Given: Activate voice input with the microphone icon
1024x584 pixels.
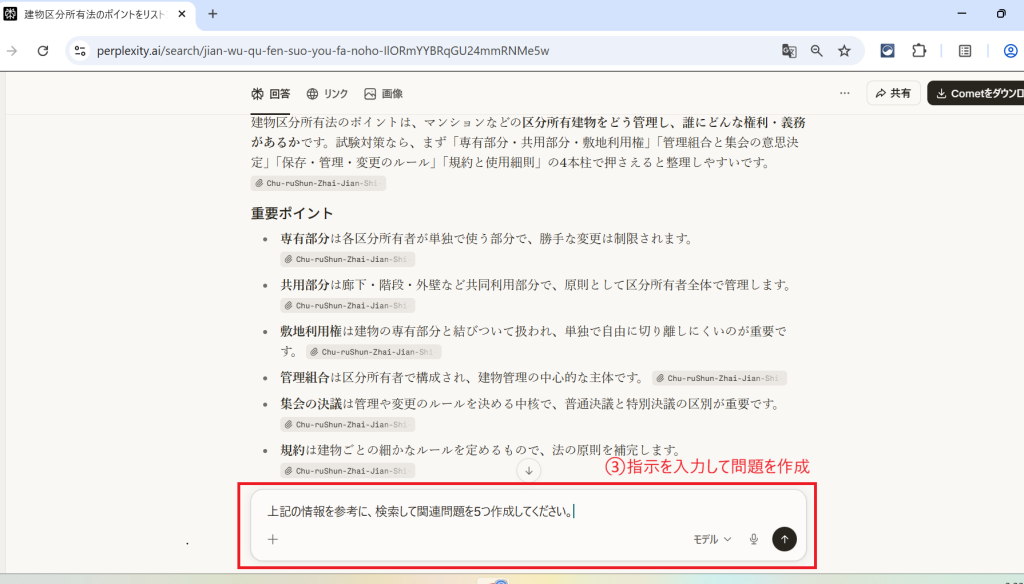Looking at the screenshot, I should [x=753, y=539].
